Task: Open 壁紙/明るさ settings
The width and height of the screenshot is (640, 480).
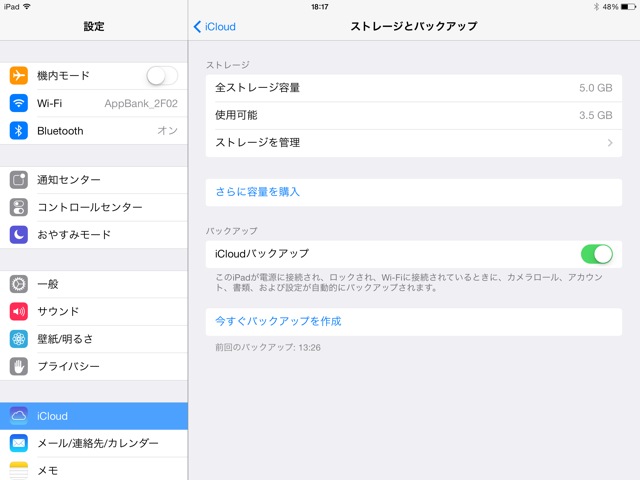Action: [x=94, y=339]
